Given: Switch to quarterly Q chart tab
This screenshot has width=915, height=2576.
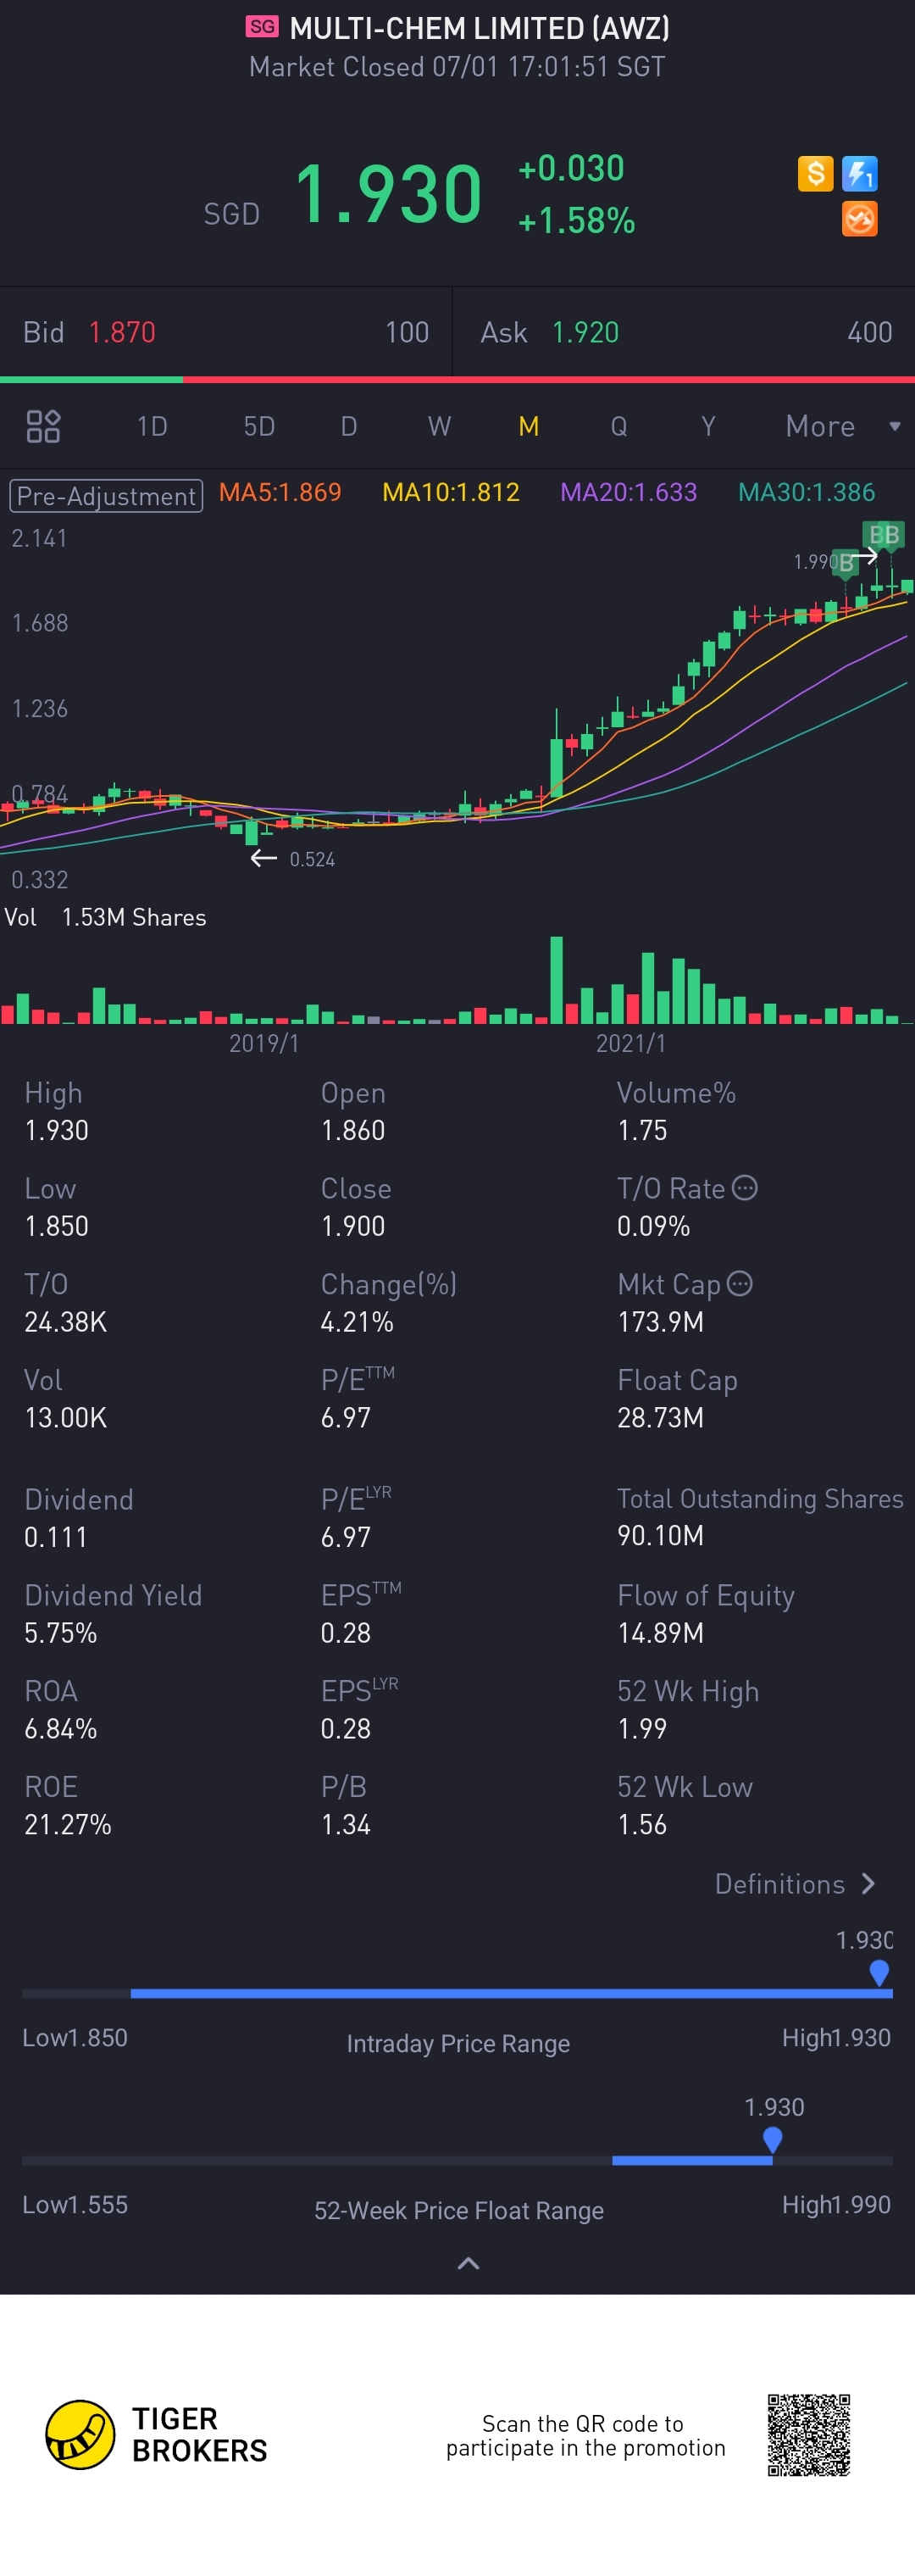Looking at the screenshot, I should (x=619, y=426).
